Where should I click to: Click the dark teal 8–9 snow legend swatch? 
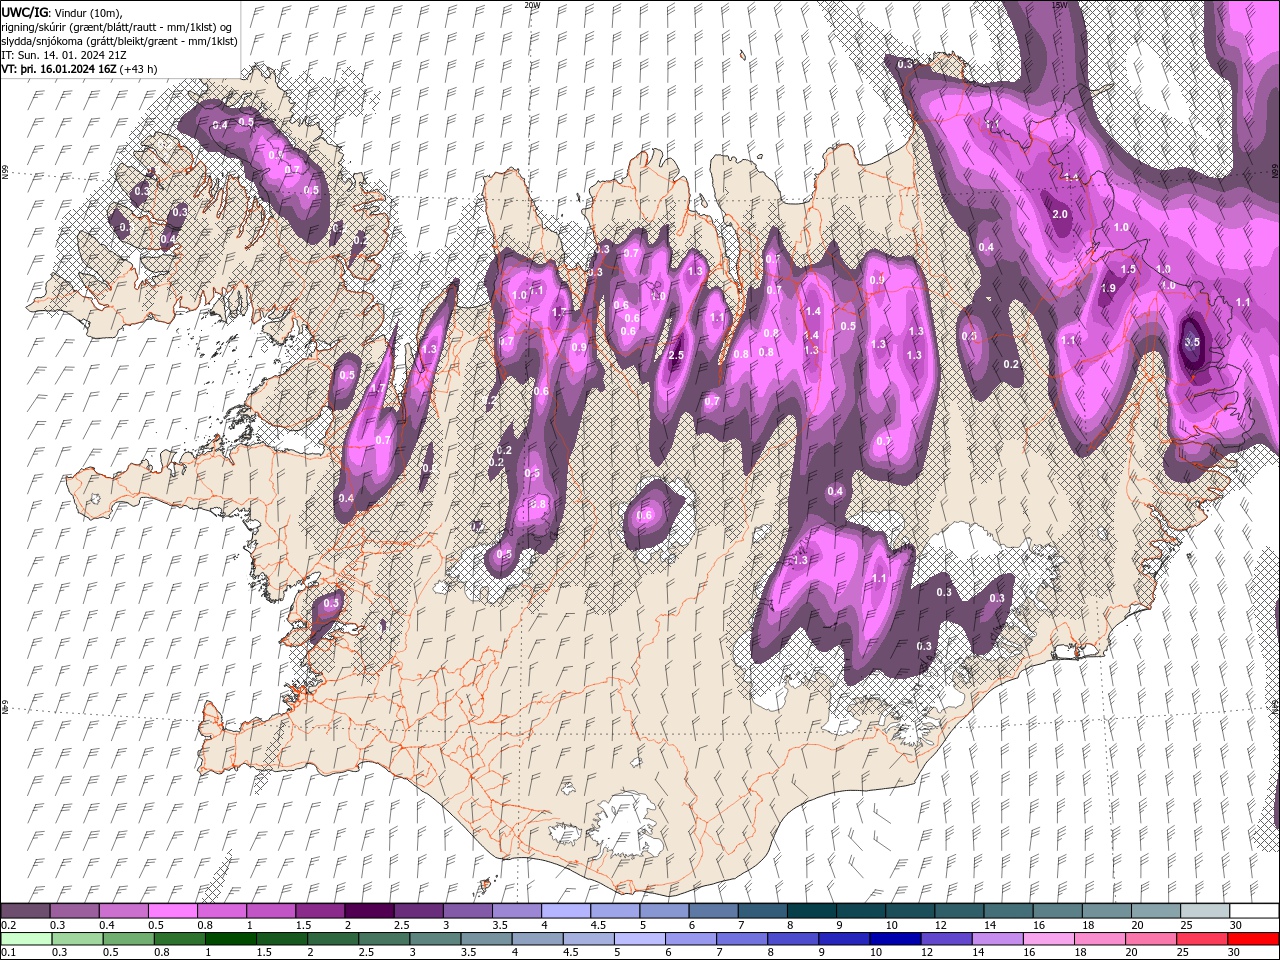pos(811,911)
